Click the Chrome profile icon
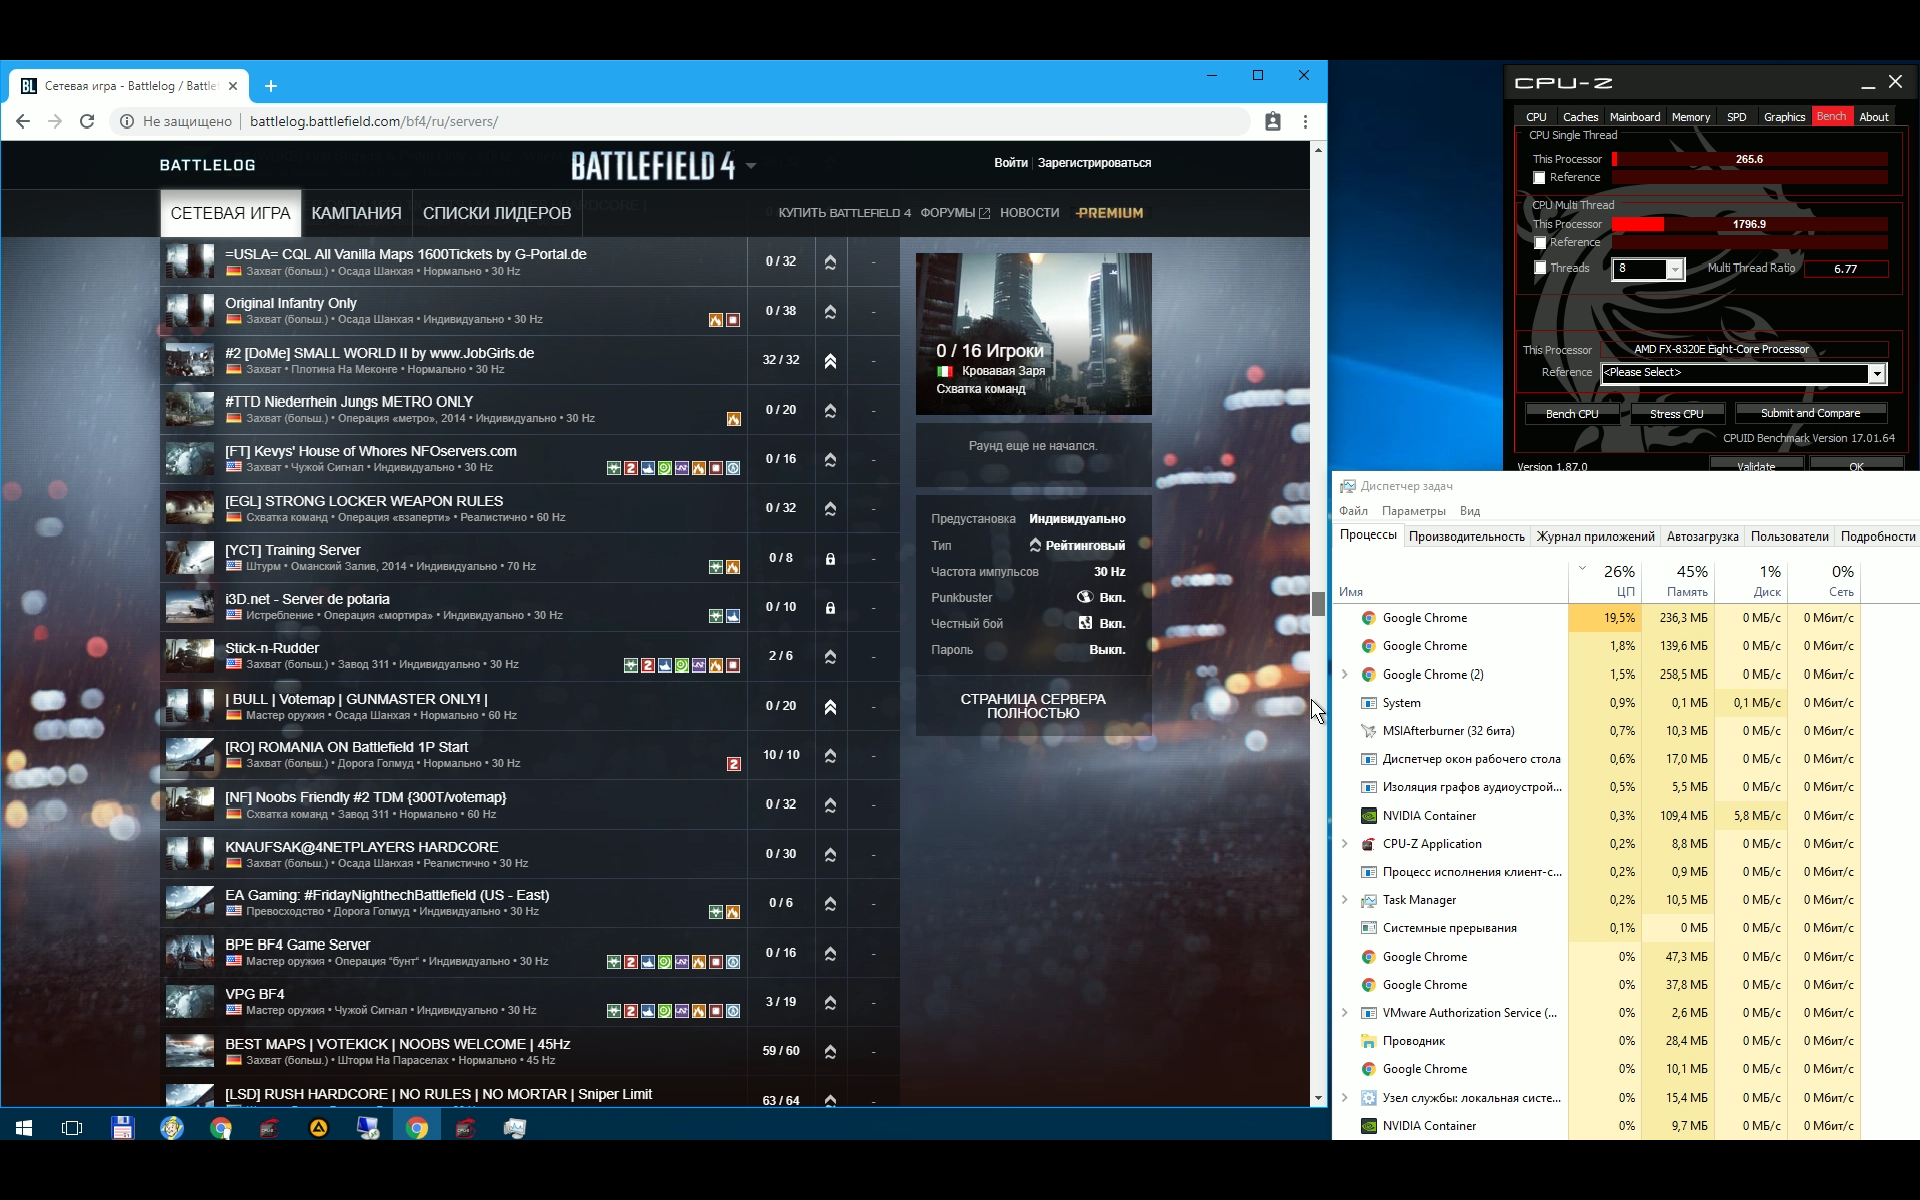The height and width of the screenshot is (1200, 1920). click(x=1272, y=121)
